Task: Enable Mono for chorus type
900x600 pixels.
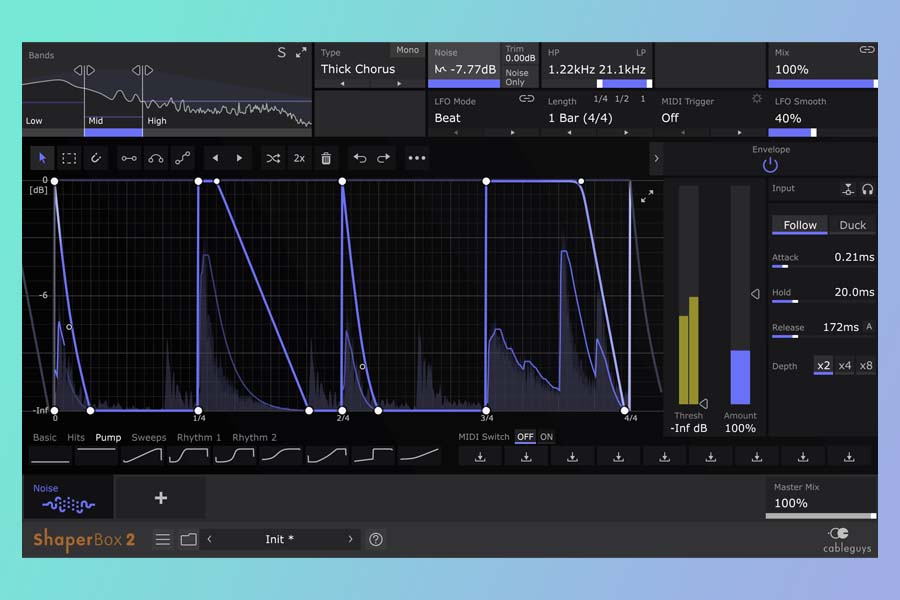Action: click(x=407, y=50)
